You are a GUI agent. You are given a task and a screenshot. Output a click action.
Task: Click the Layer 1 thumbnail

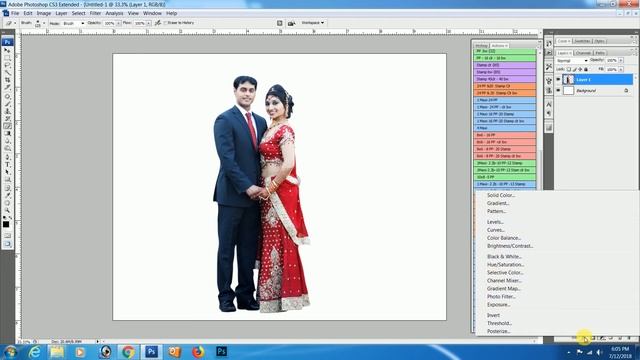click(x=568, y=80)
